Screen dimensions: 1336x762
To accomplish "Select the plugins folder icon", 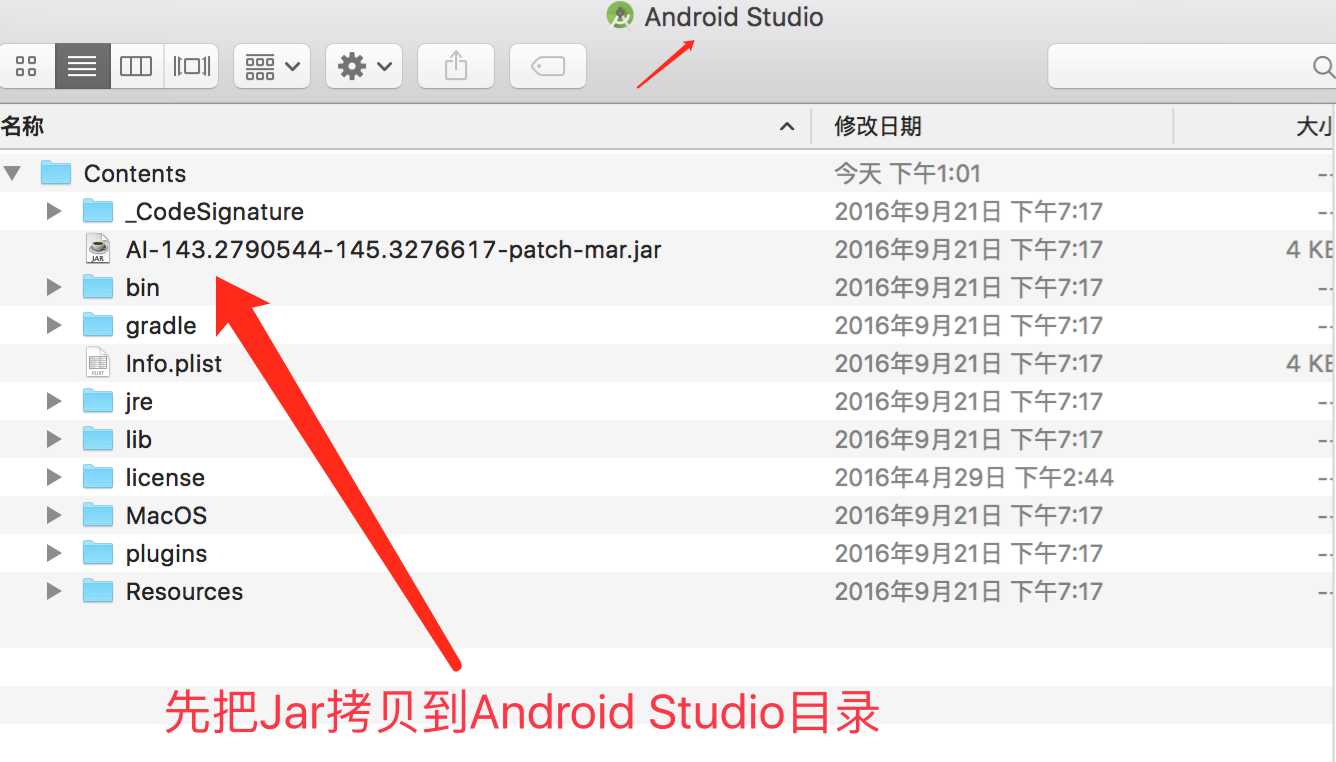I will [98, 553].
